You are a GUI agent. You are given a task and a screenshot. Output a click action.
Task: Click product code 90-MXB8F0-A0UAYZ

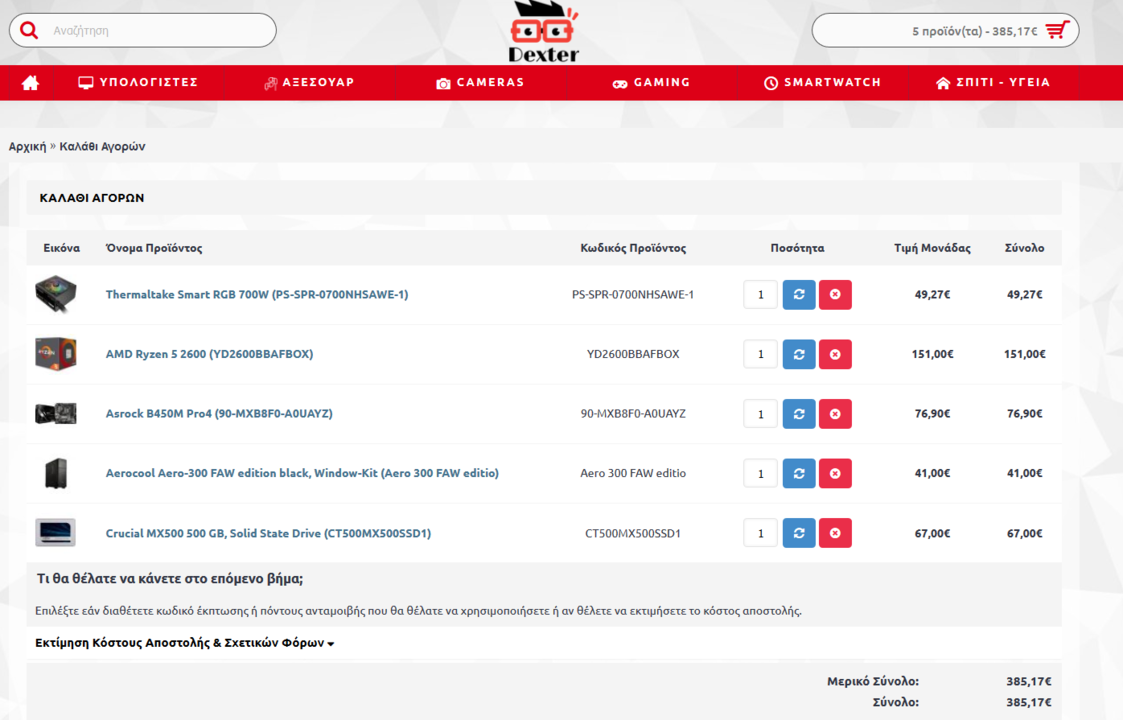[x=633, y=413]
